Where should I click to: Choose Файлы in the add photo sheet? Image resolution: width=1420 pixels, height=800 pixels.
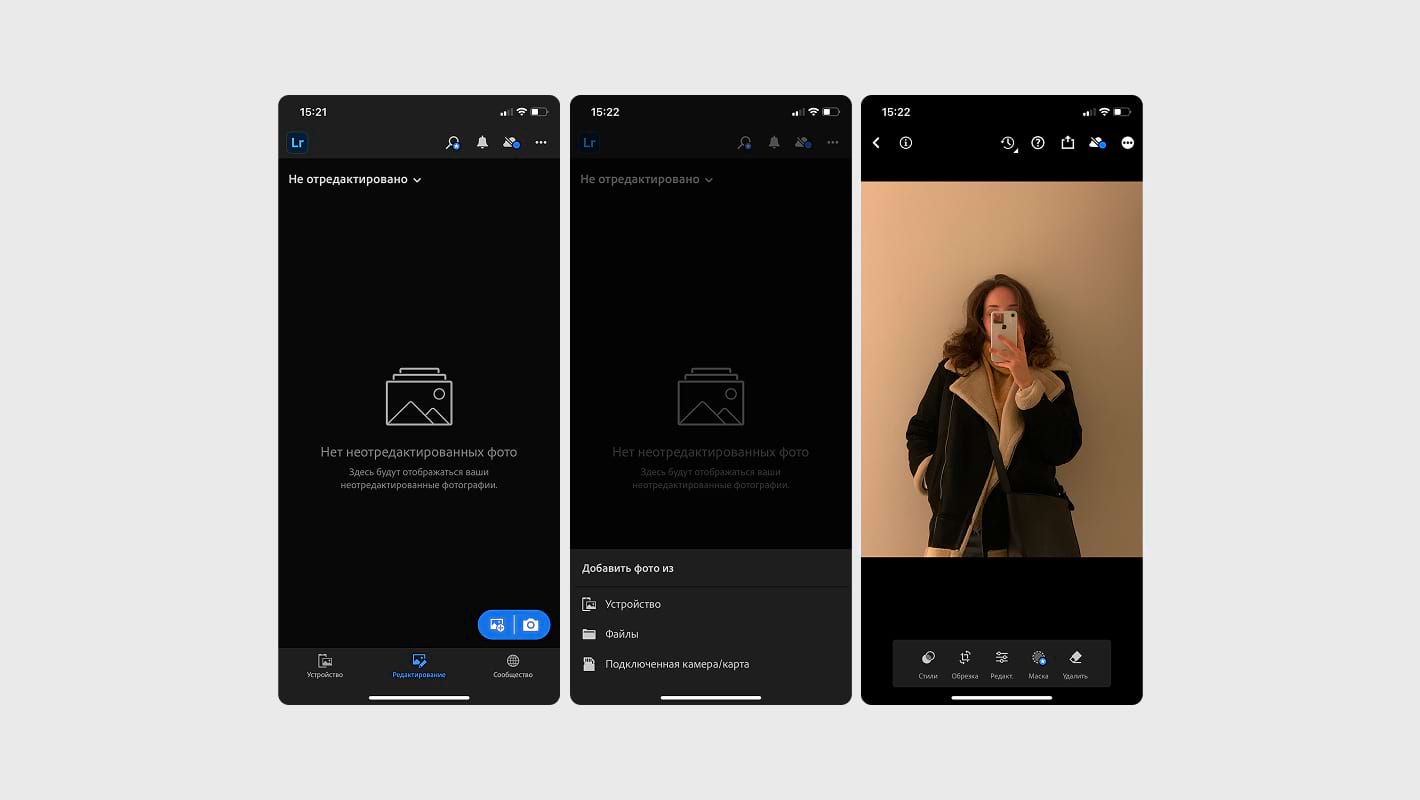[621, 634]
